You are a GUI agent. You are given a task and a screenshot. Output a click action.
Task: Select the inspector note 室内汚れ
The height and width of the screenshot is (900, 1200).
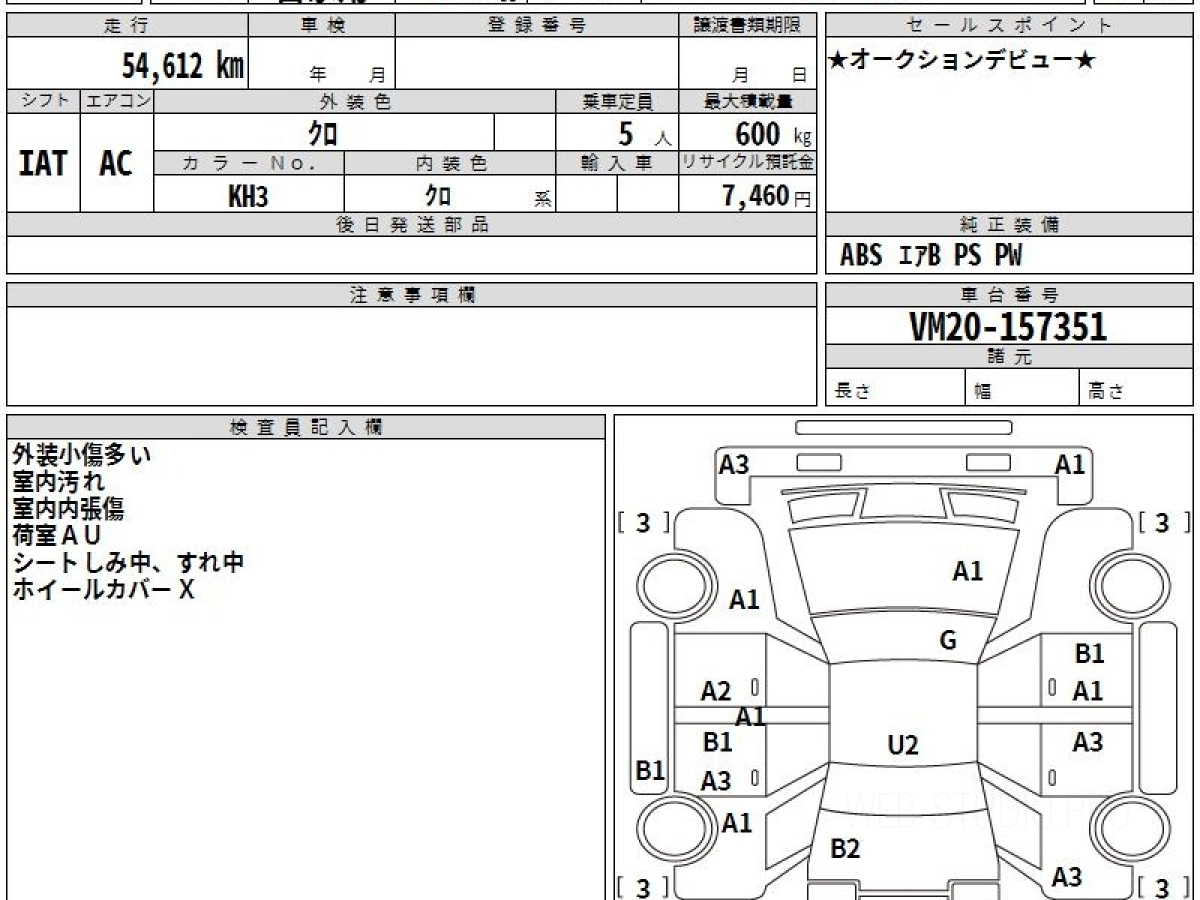click(x=59, y=482)
